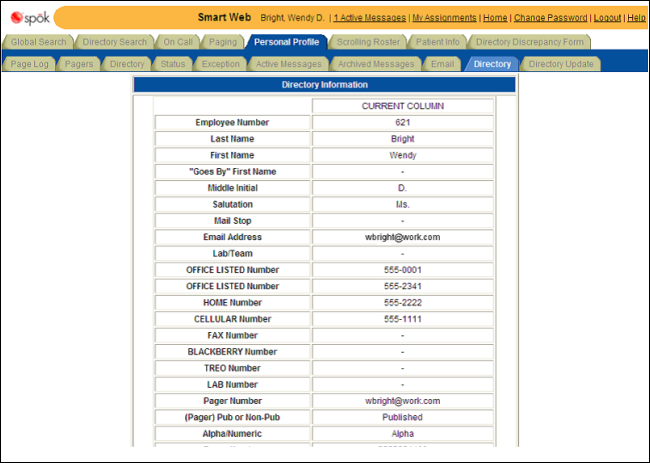Click the CELLULAR Number value 555-1111
The width and height of the screenshot is (650, 463).
tap(403, 319)
